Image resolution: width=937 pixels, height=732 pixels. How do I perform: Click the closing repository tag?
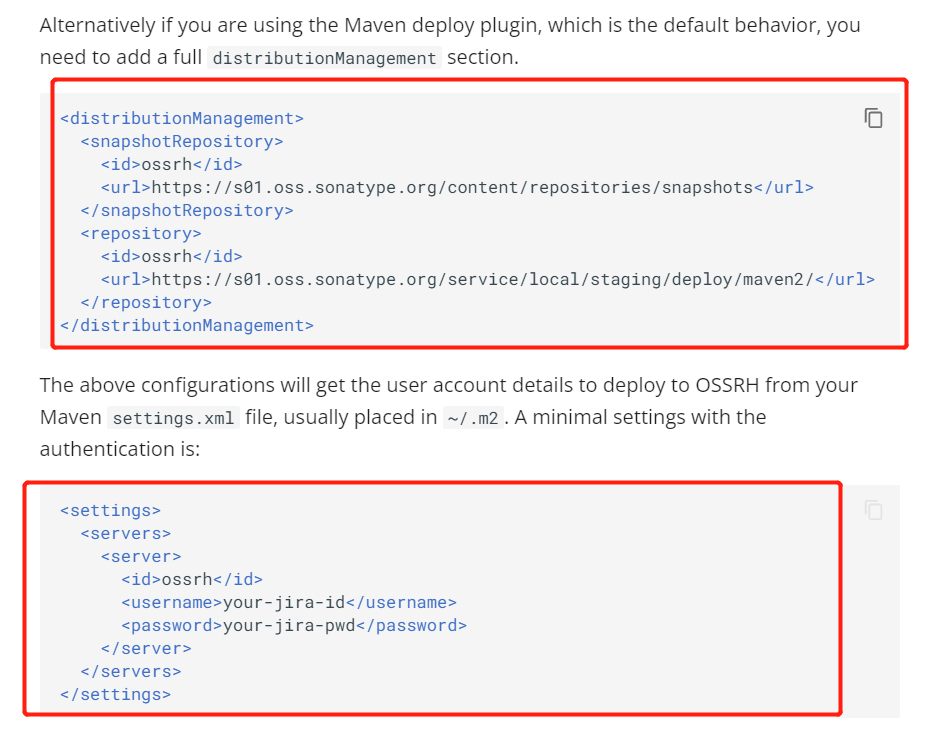(x=146, y=302)
